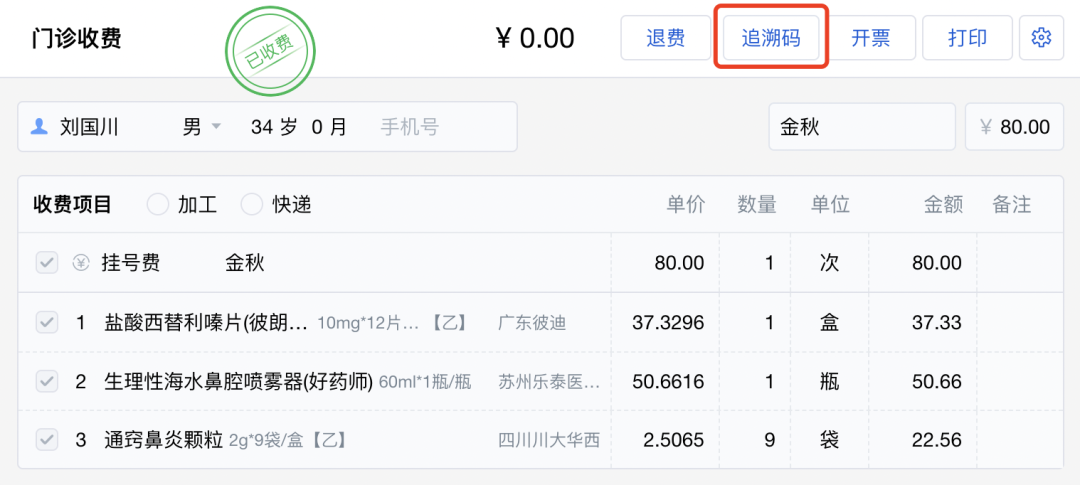
Task: Select the 快递 radio option
Action: coord(252,205)
